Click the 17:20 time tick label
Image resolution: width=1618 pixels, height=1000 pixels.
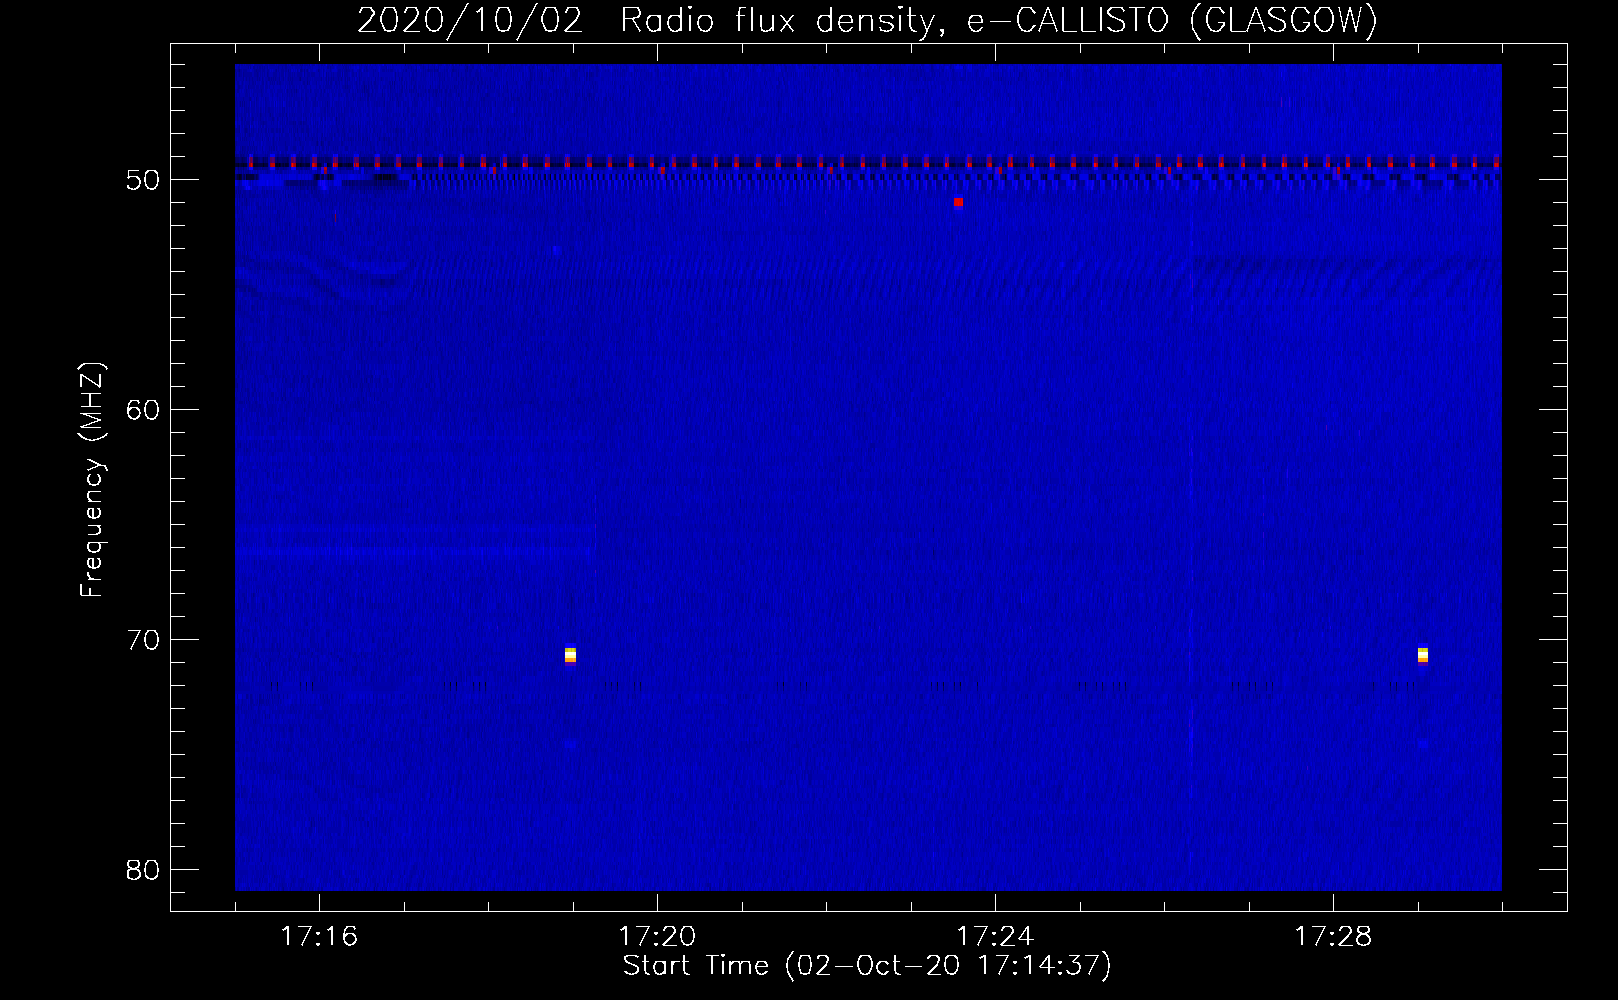pyautogui.click(x=657, y=937)
